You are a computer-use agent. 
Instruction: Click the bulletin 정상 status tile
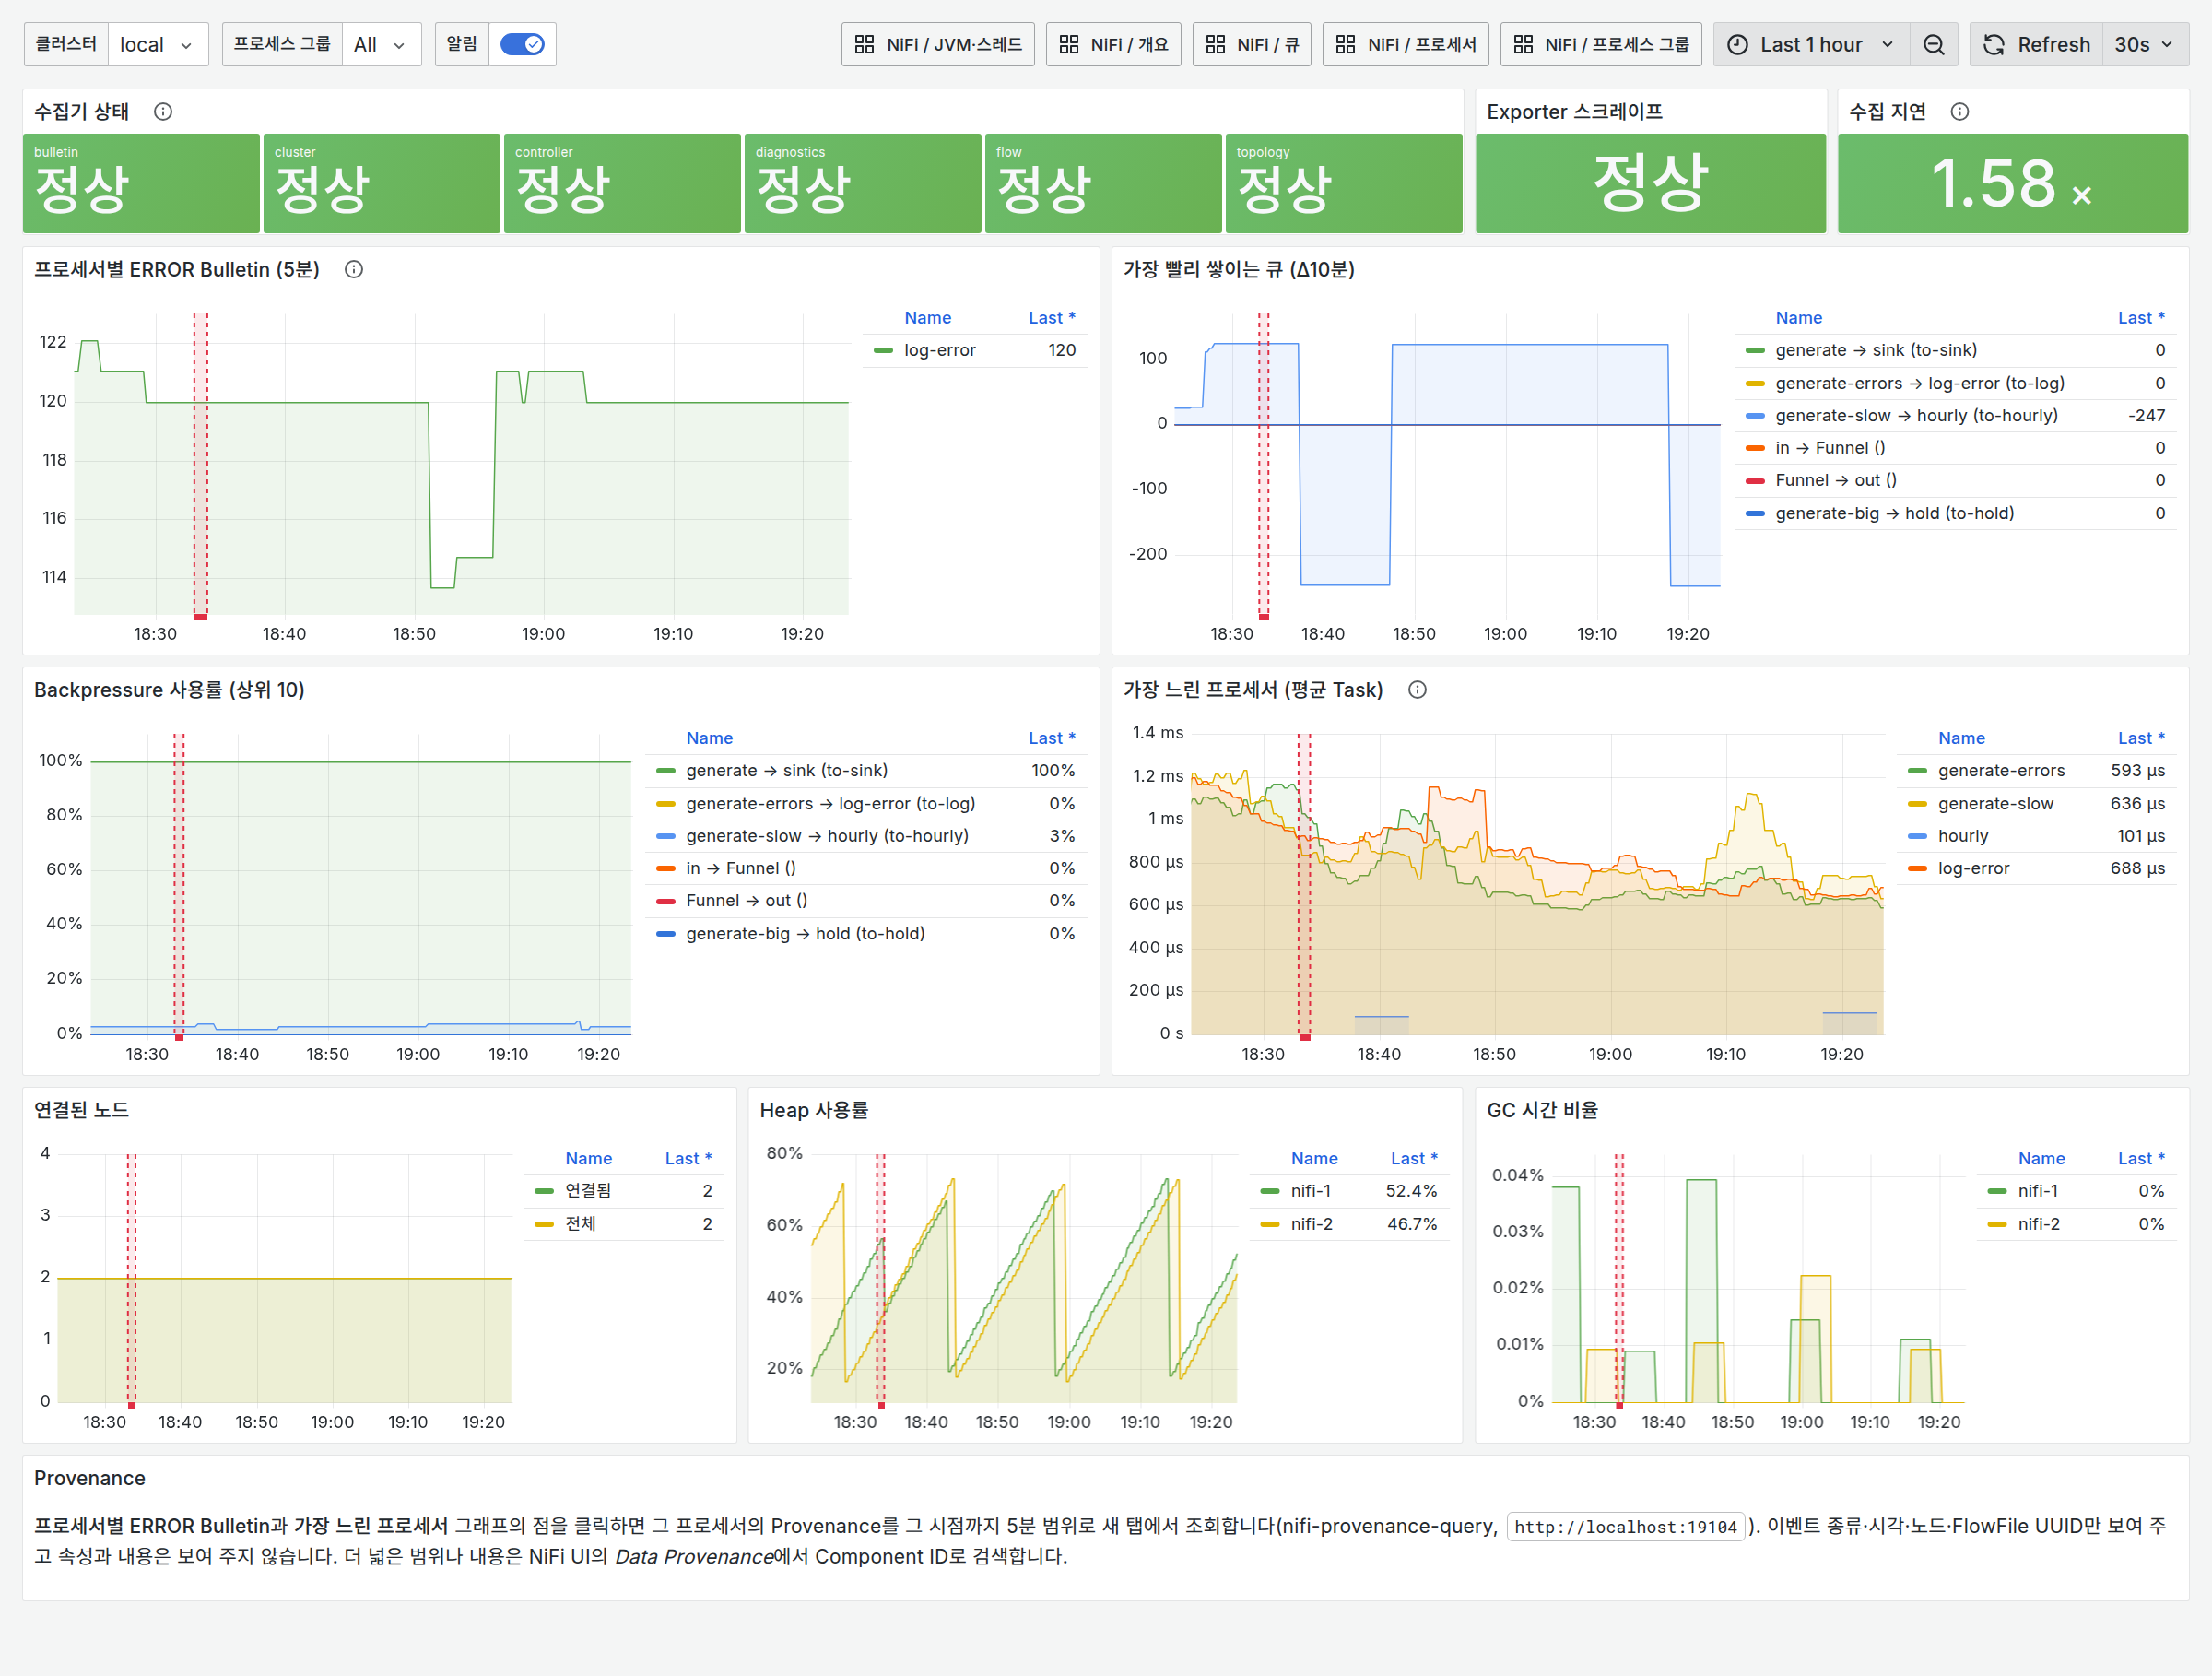pos(141,184)
